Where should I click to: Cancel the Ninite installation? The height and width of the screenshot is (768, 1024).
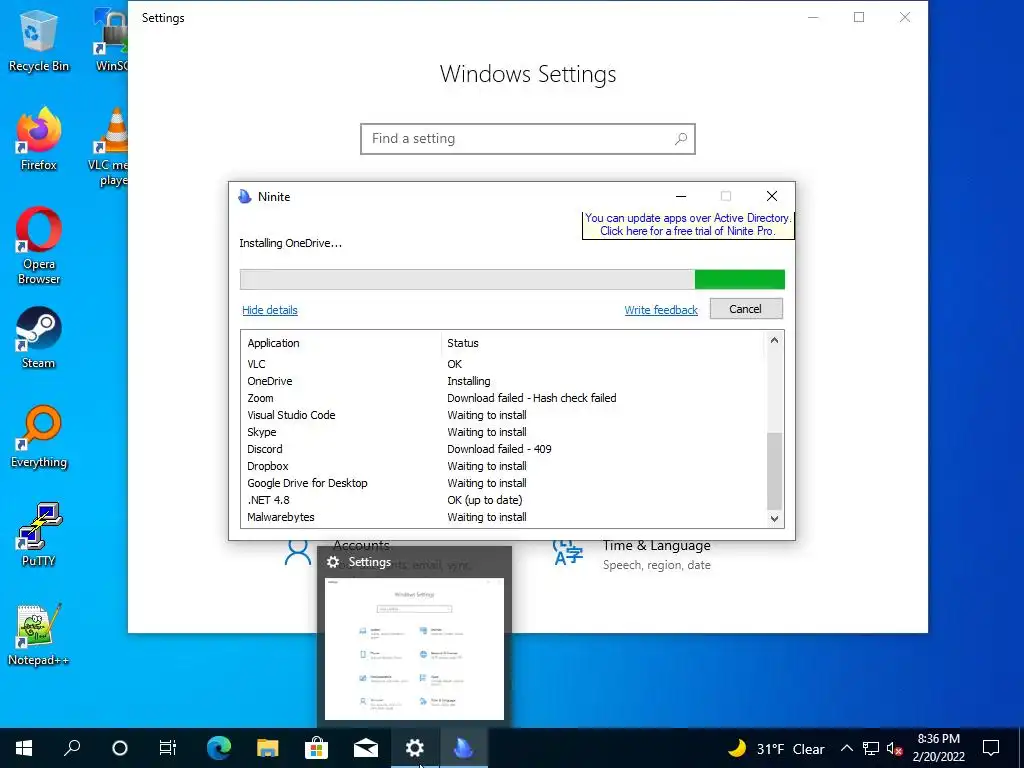coord(746,309)
